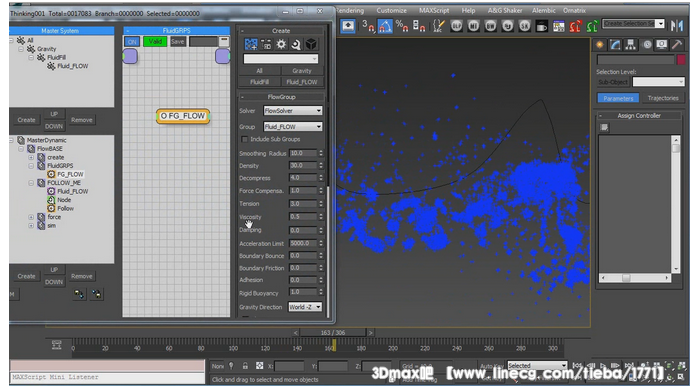The width and height of the screenshot is (693, 390).
Task: Toggle the ON button in FluidGRPS
Action: coord(132,42)
